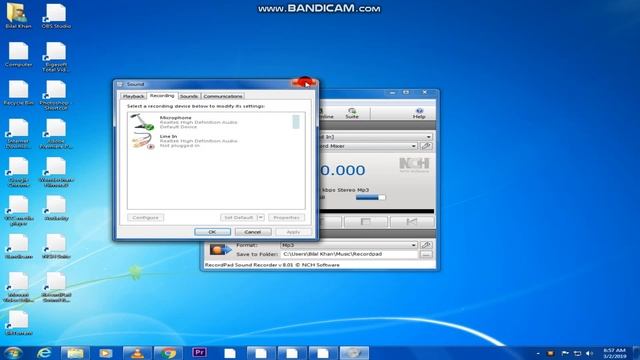Select the Photoshop Shortcut desktop icon
The image size is (640, 360).
click(x=56, y=96)
